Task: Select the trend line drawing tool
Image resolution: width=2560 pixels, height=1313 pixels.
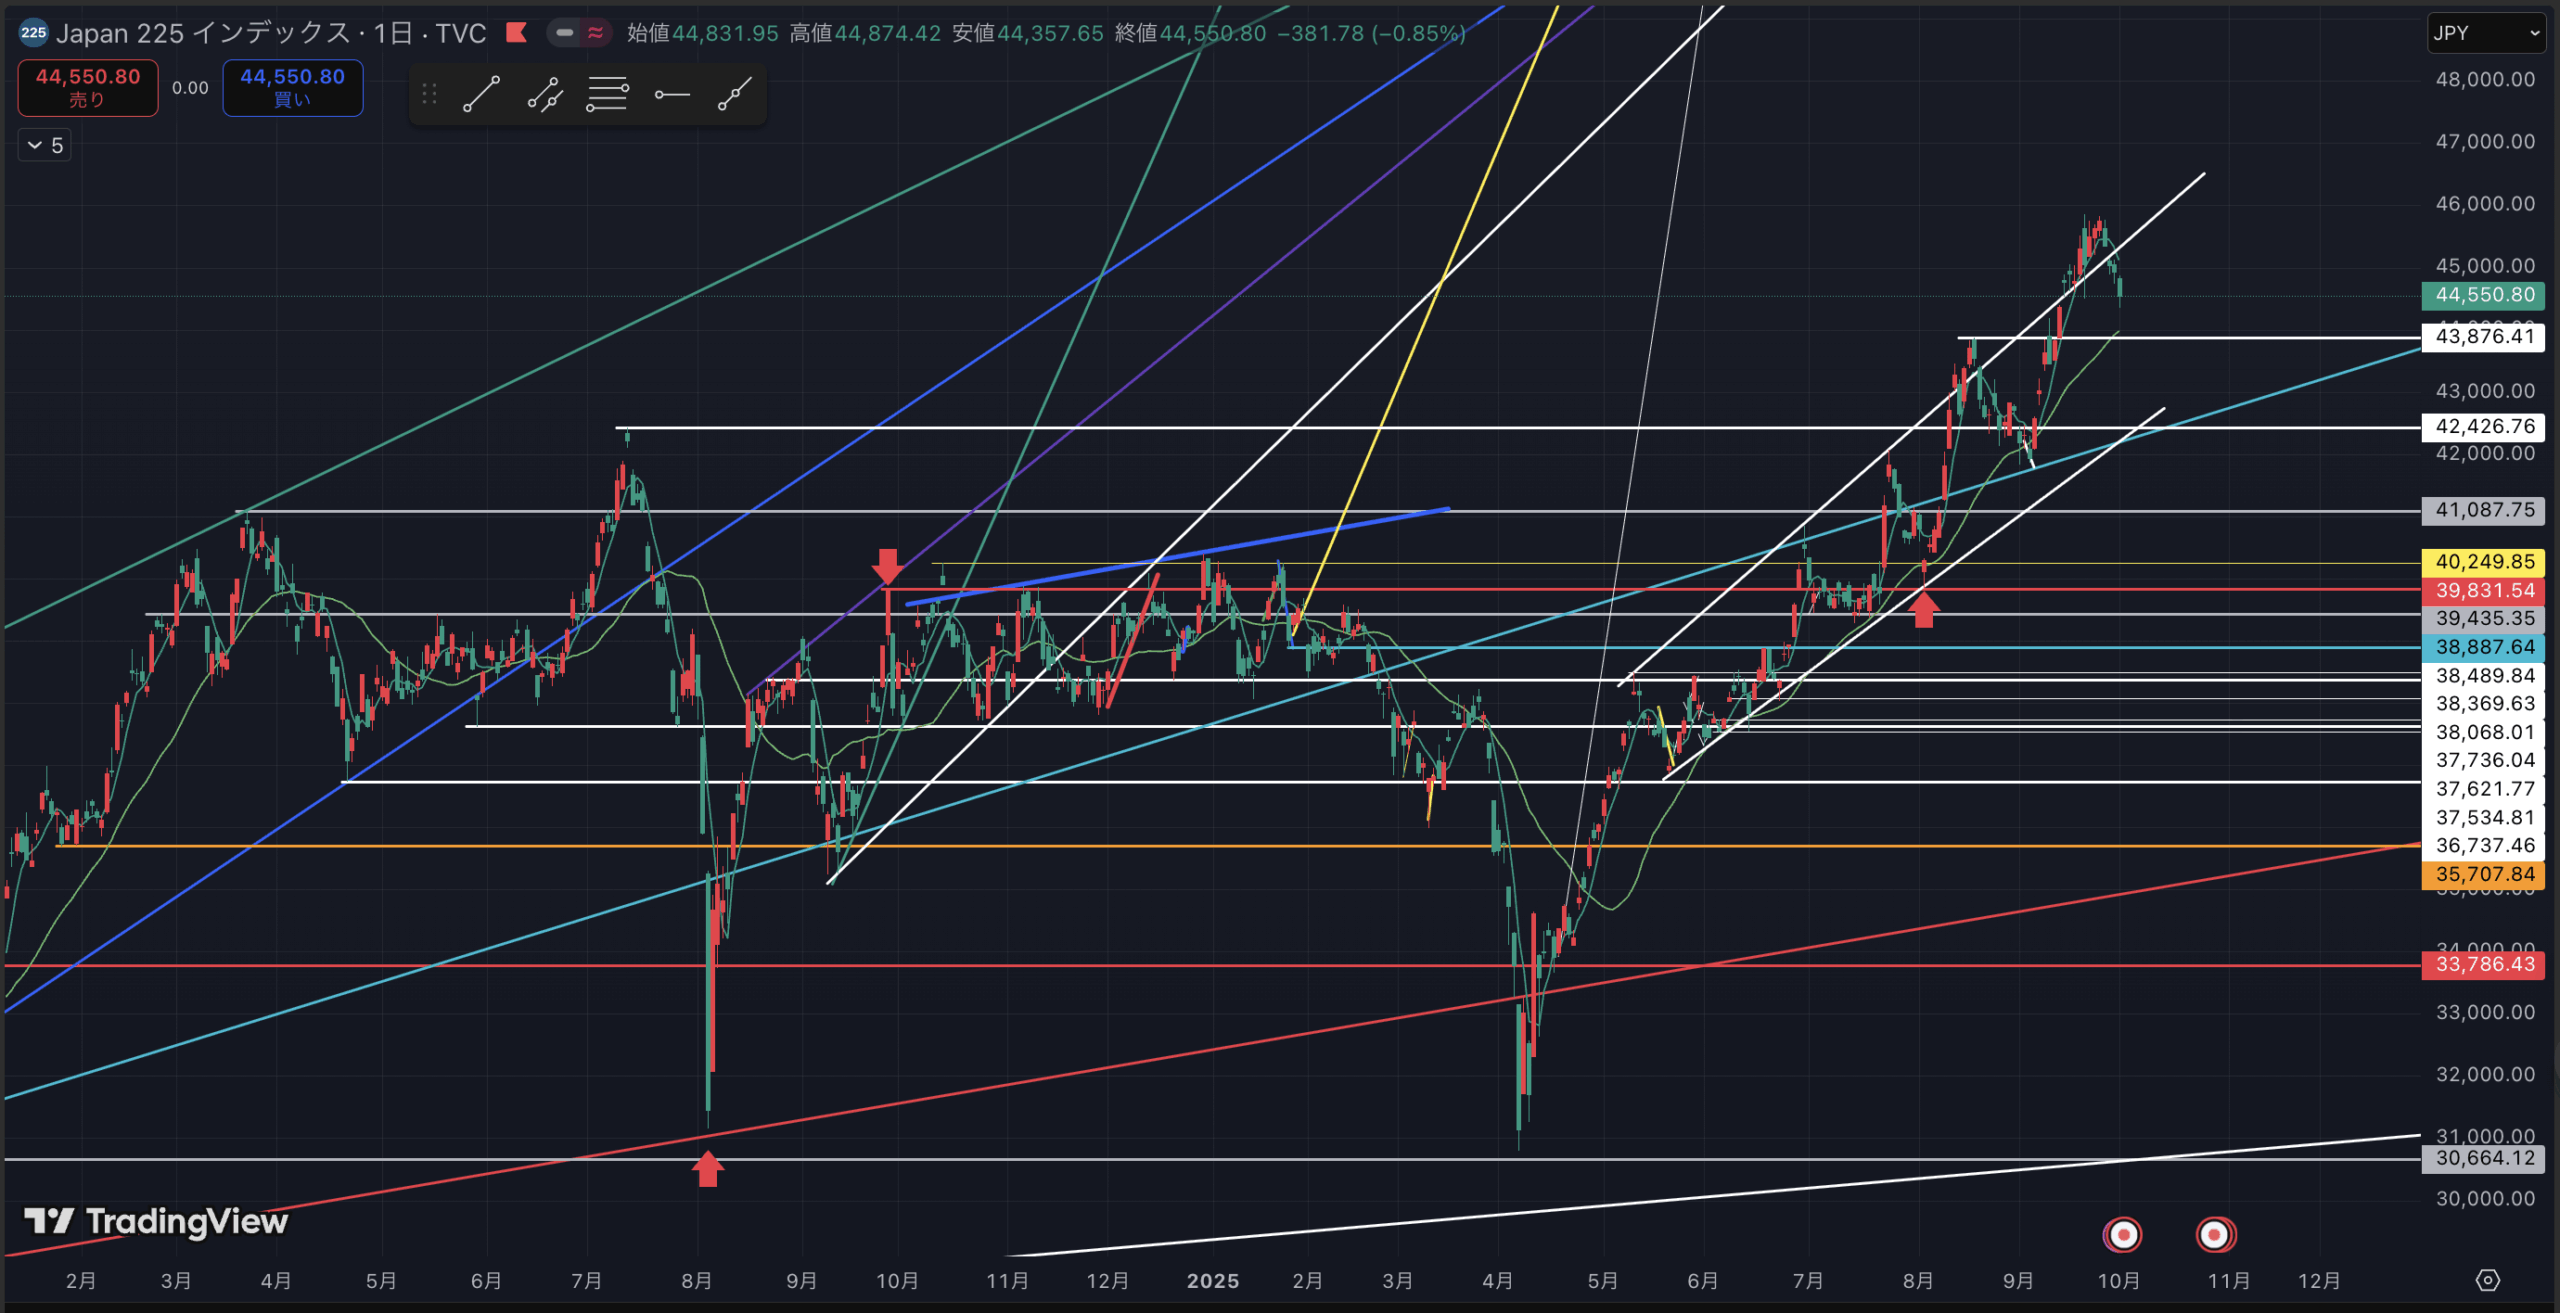Action: pyautogui.click(x=481, y=95)
